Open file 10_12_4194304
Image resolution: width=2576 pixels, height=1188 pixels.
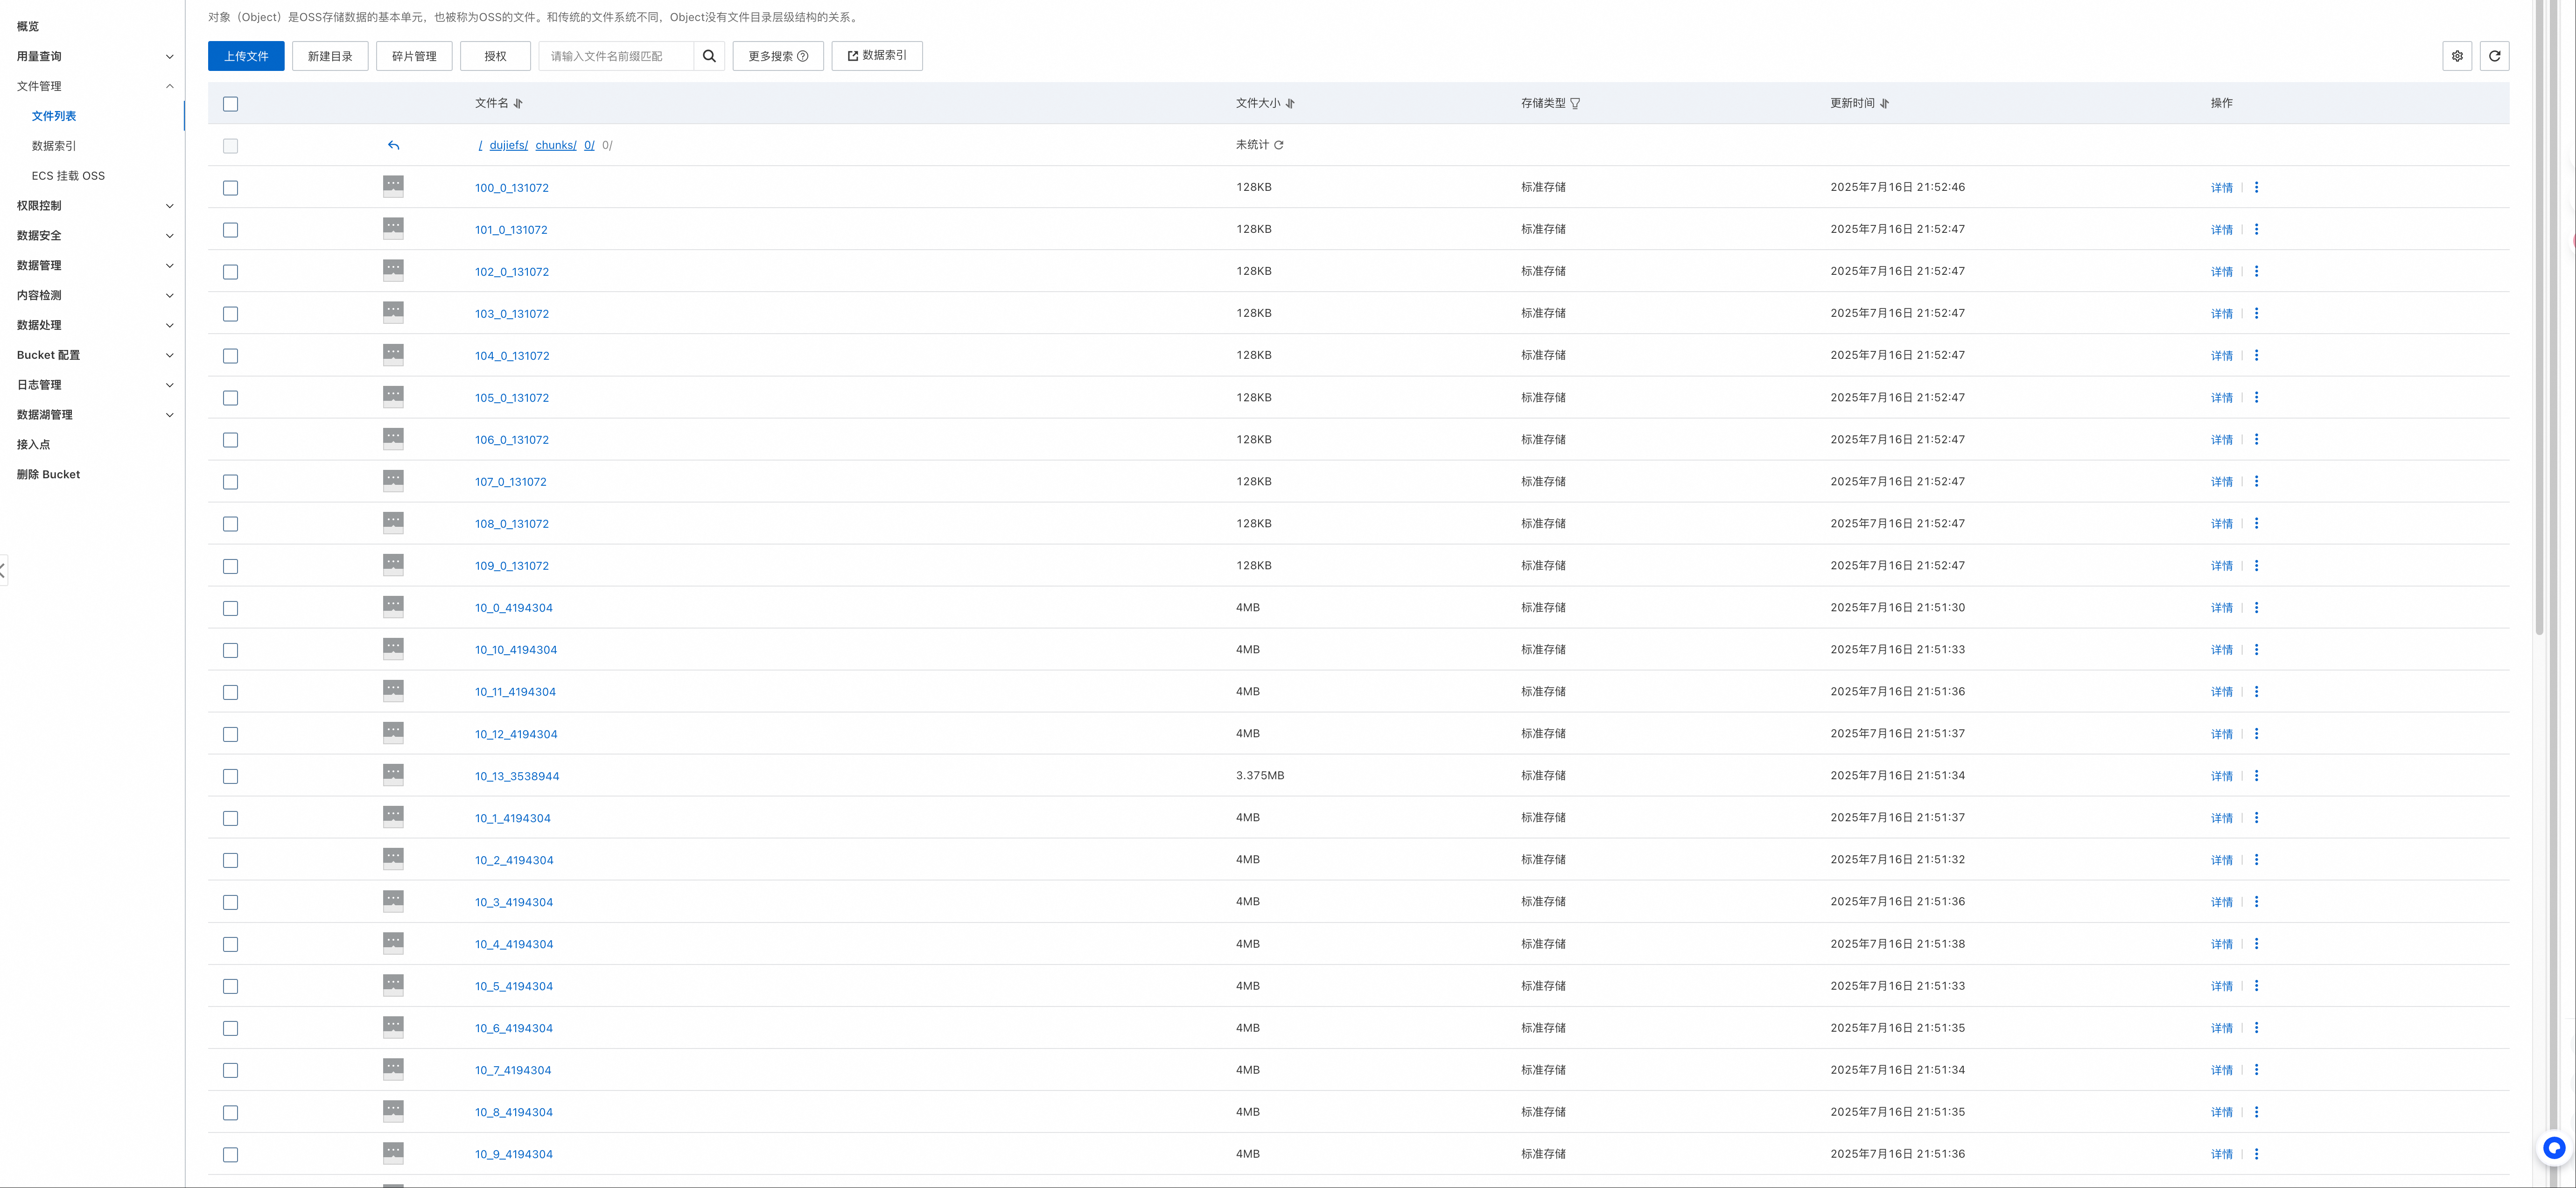[x=516, y=734]
